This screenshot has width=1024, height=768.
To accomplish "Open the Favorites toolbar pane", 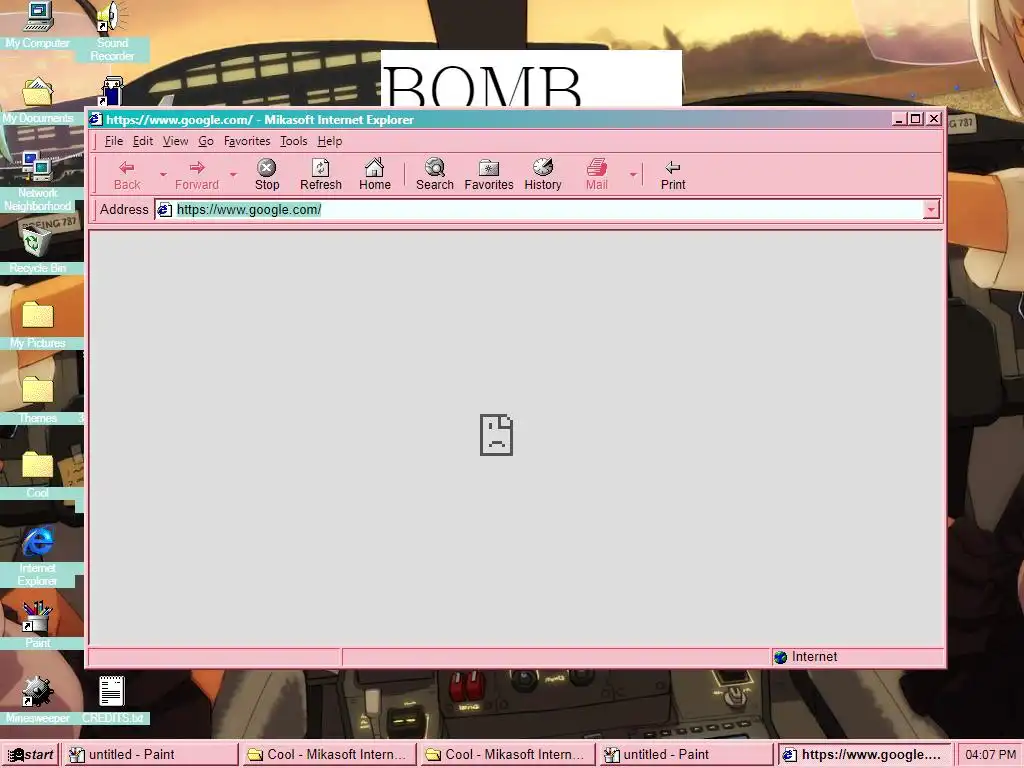I will pyautogui.click(x=488, y=174).
